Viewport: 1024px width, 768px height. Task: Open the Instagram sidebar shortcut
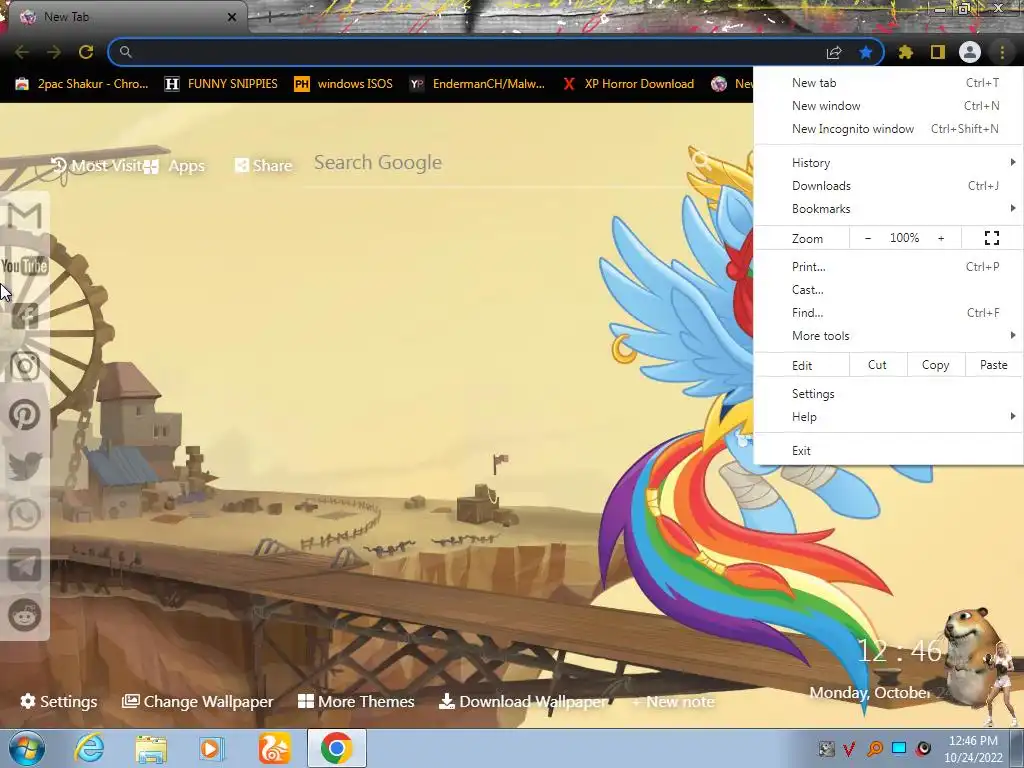(25, 366)
